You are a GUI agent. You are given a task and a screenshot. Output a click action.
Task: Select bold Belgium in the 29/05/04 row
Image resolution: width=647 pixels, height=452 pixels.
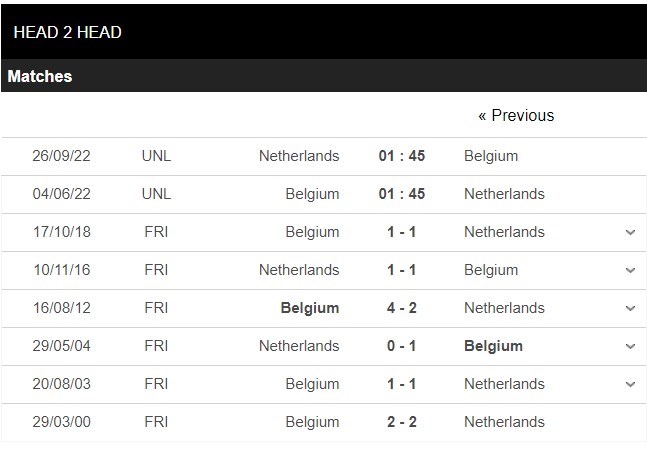(x=493, y=346)
